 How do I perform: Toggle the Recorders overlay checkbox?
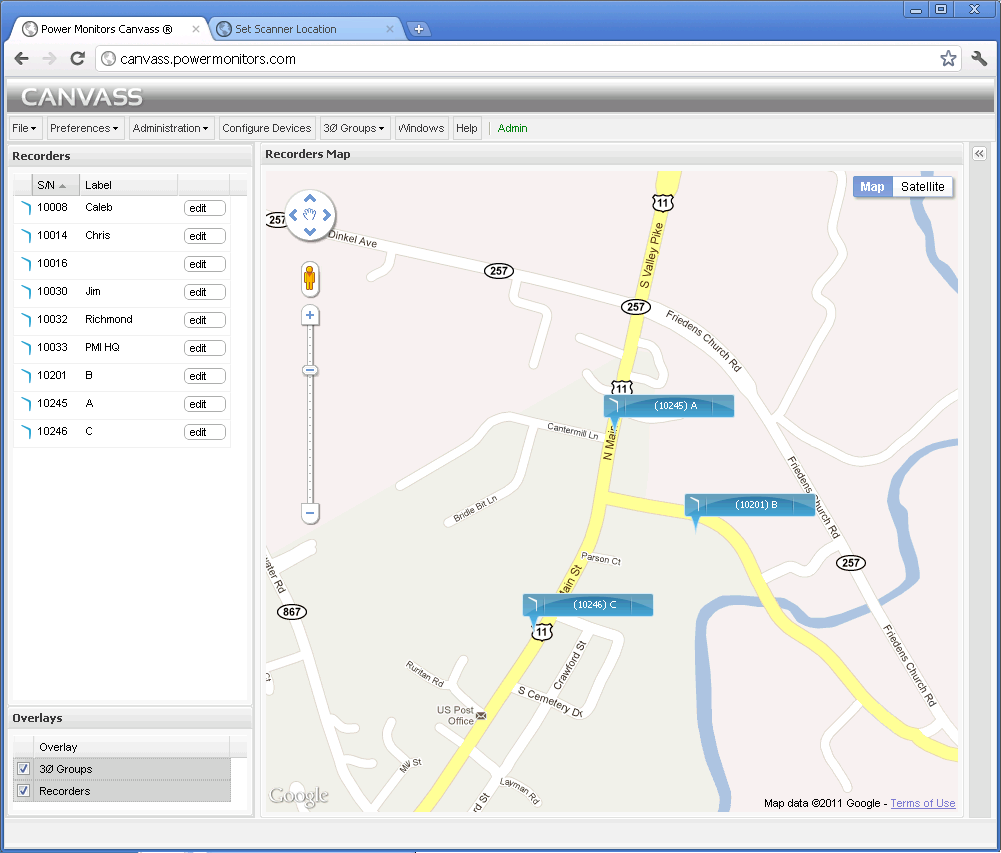coord(23,791)
